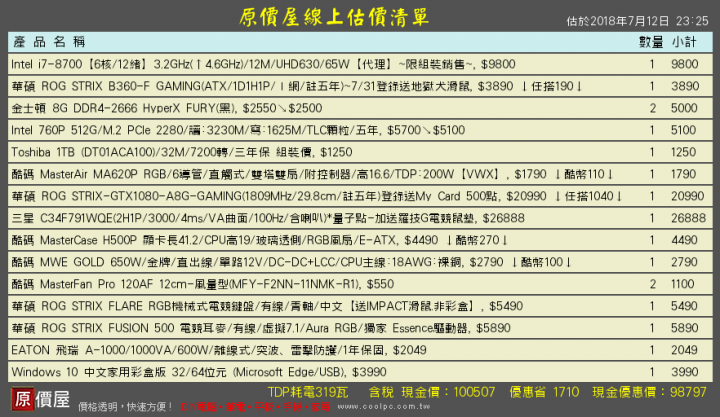The height and width of the screenshot is (417, 720).
Task: Click the 3890 subtotal value
Action: click(x=685, y=86)
